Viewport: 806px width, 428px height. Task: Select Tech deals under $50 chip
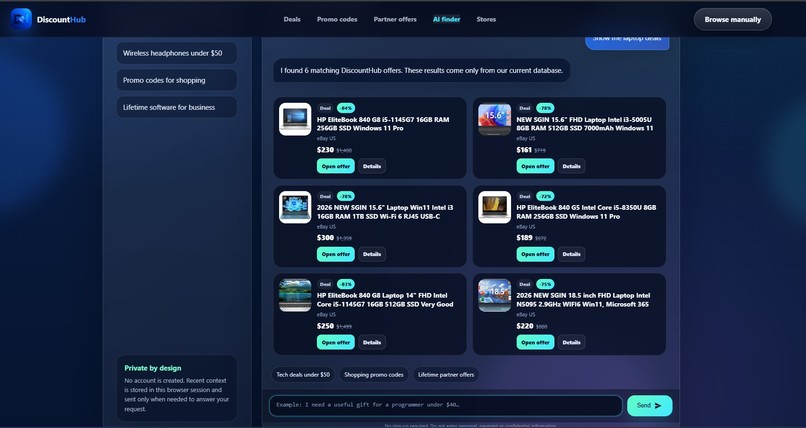[x=303, y=375]
